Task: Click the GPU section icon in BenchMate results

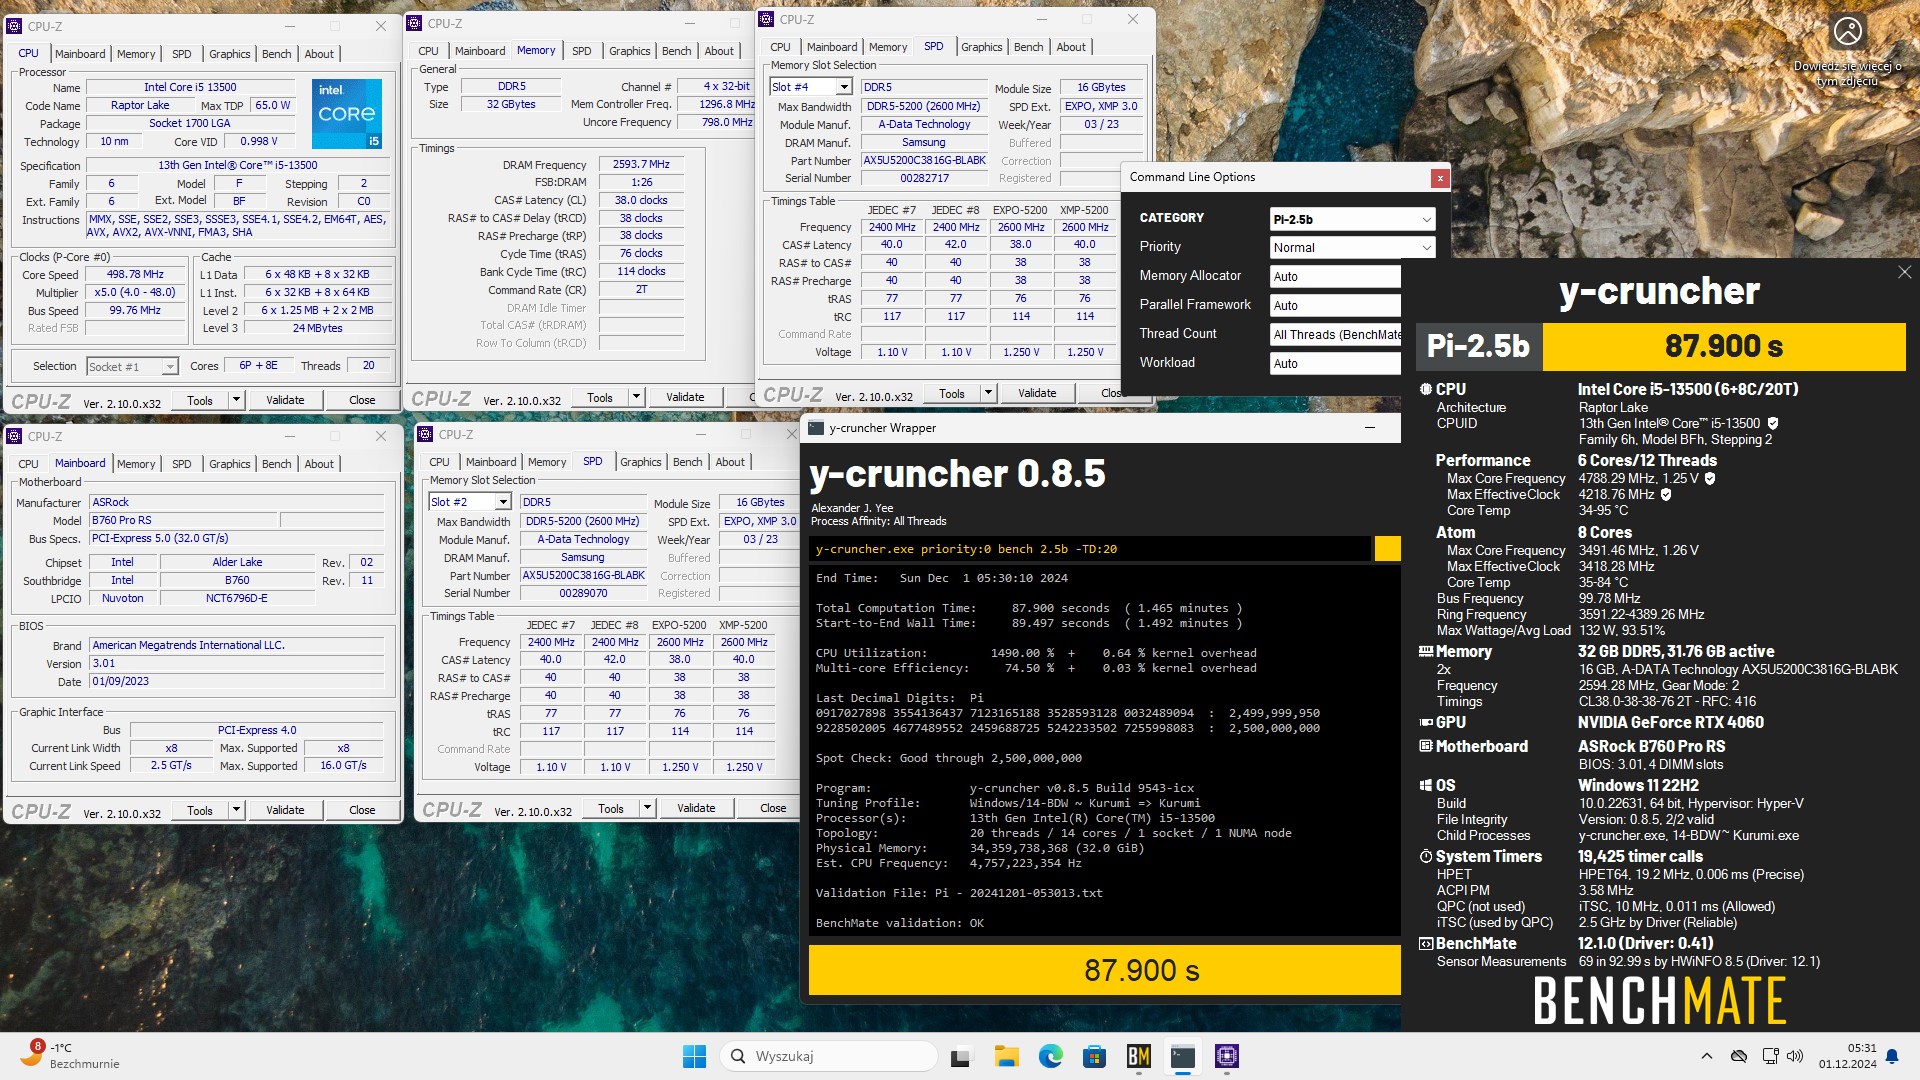Action: (1426, 722)
